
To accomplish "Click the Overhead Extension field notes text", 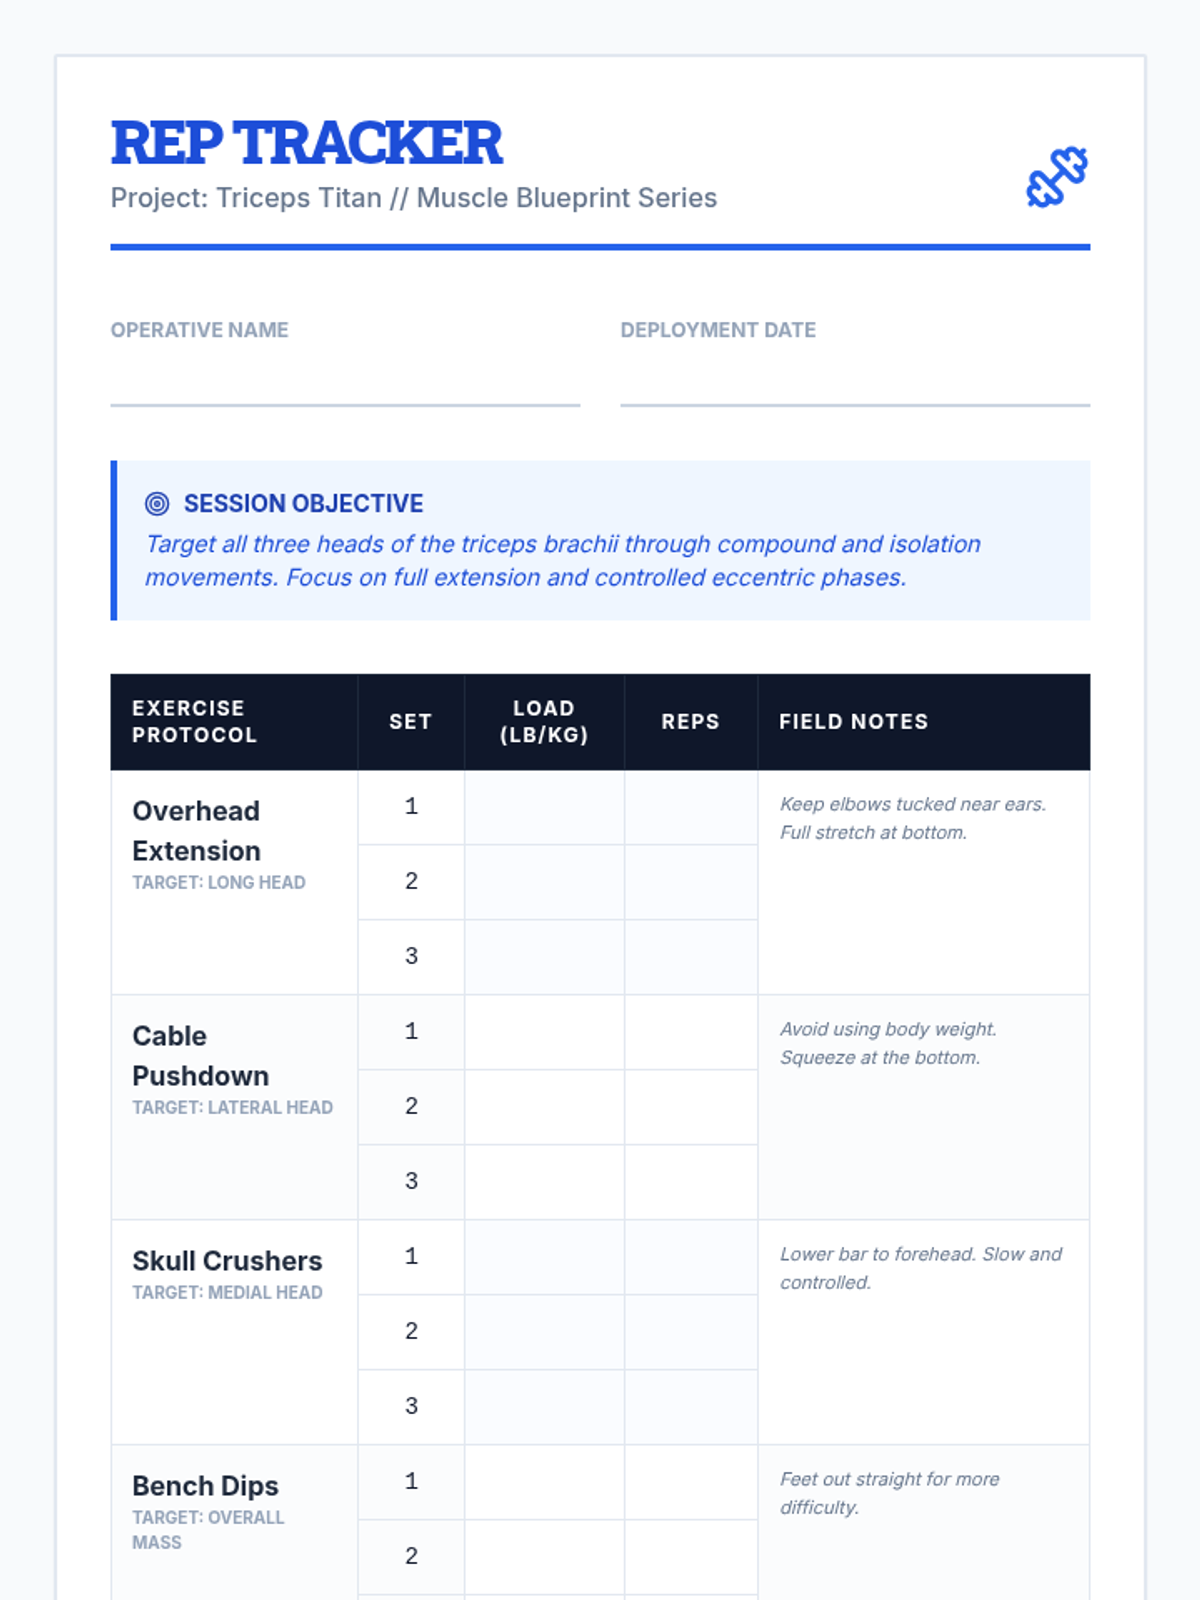I will tap(912, 818).
